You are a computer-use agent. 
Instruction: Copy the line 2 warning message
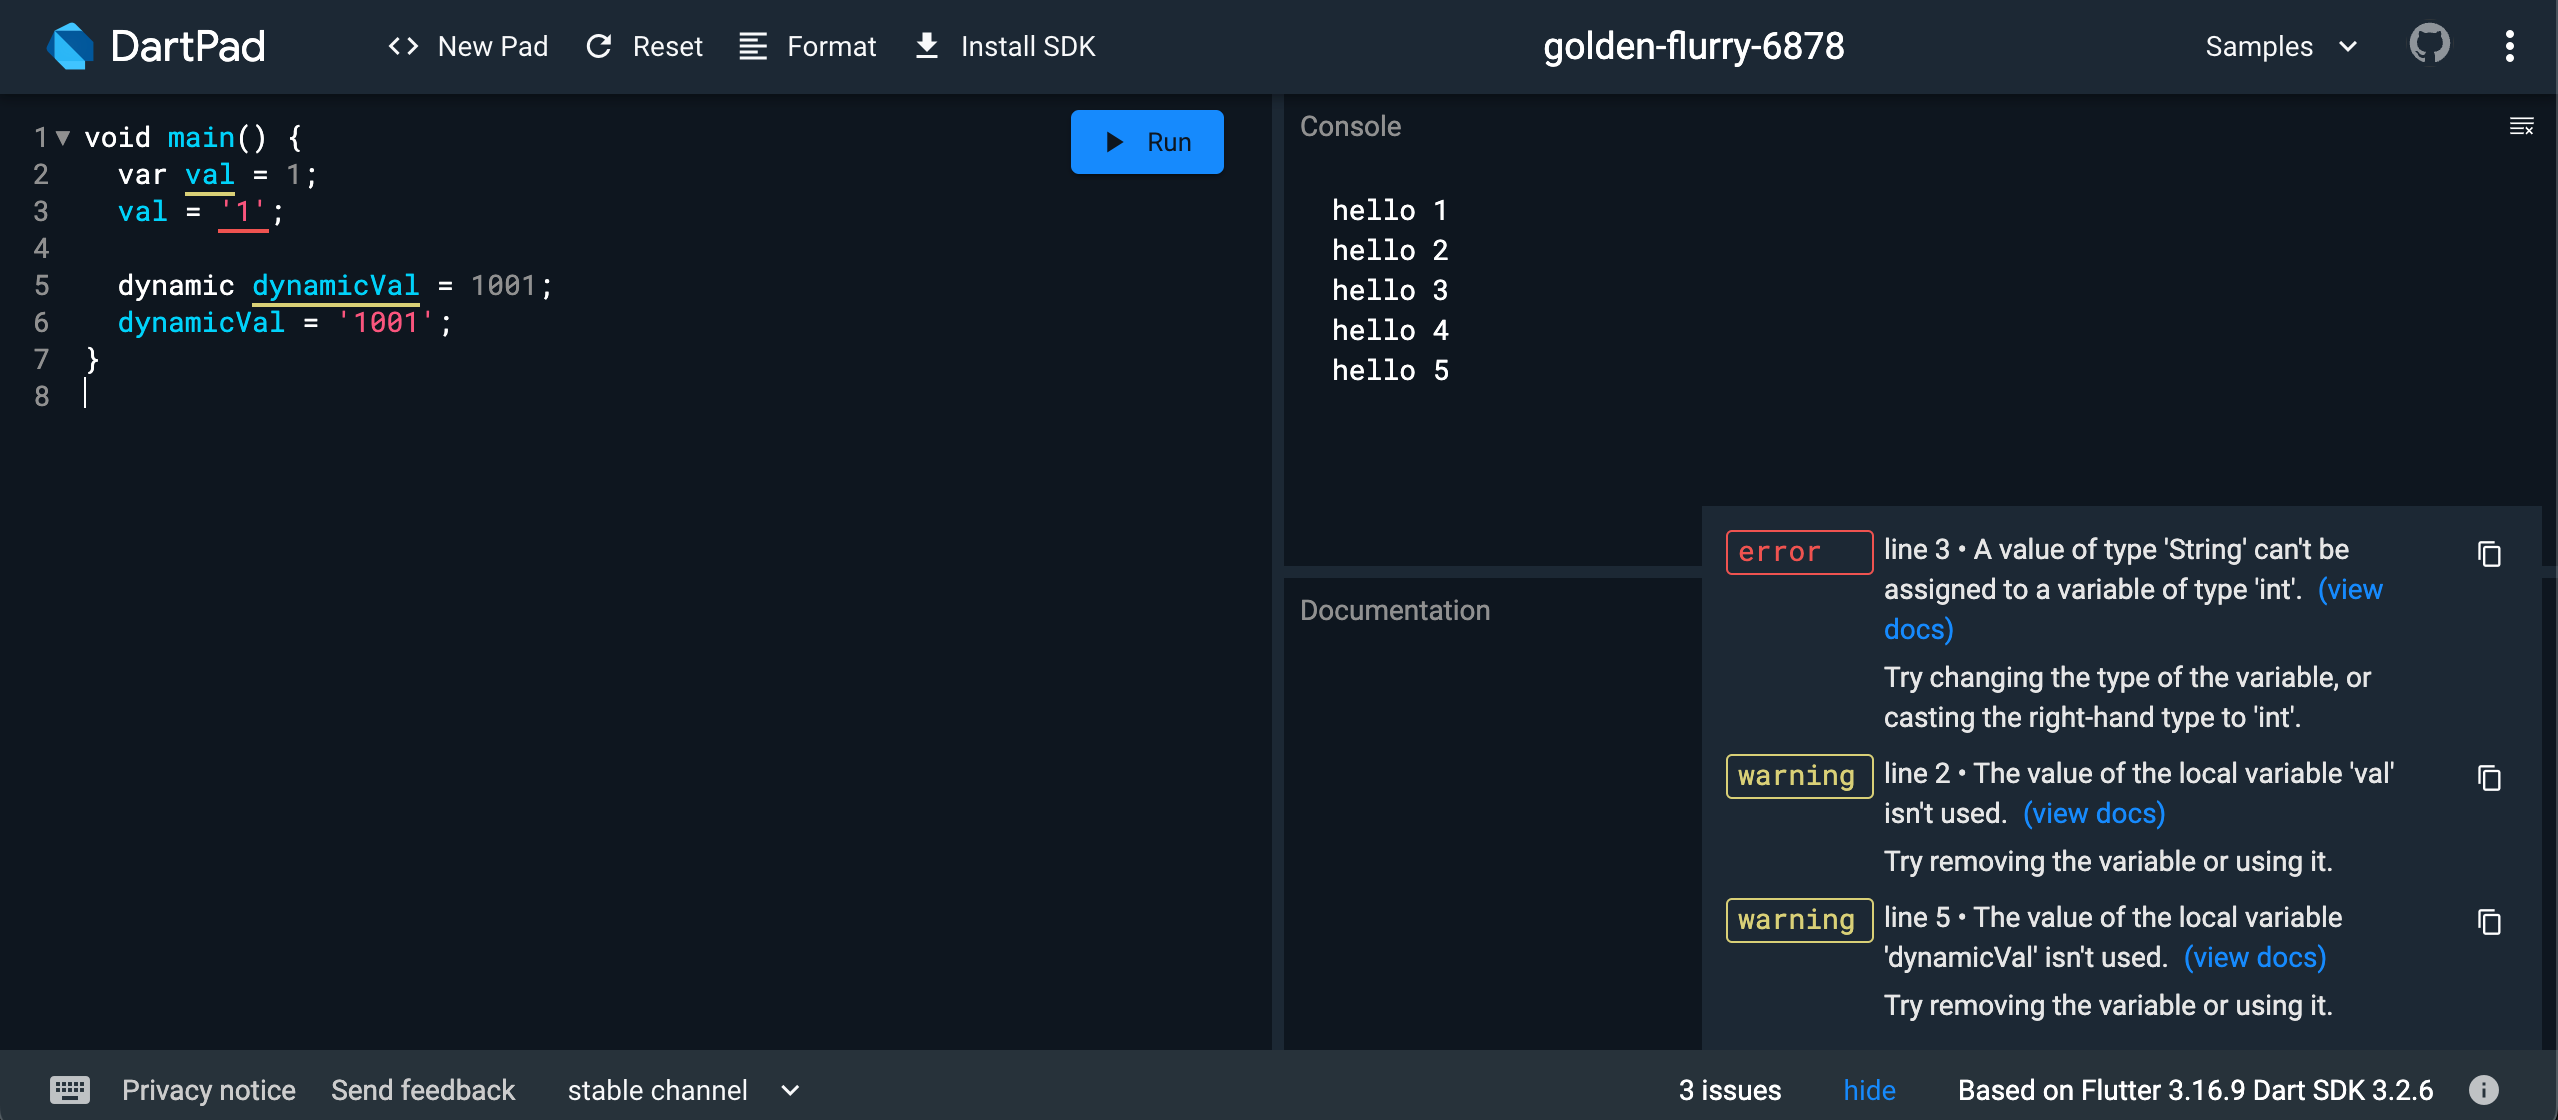(2489, 778)
